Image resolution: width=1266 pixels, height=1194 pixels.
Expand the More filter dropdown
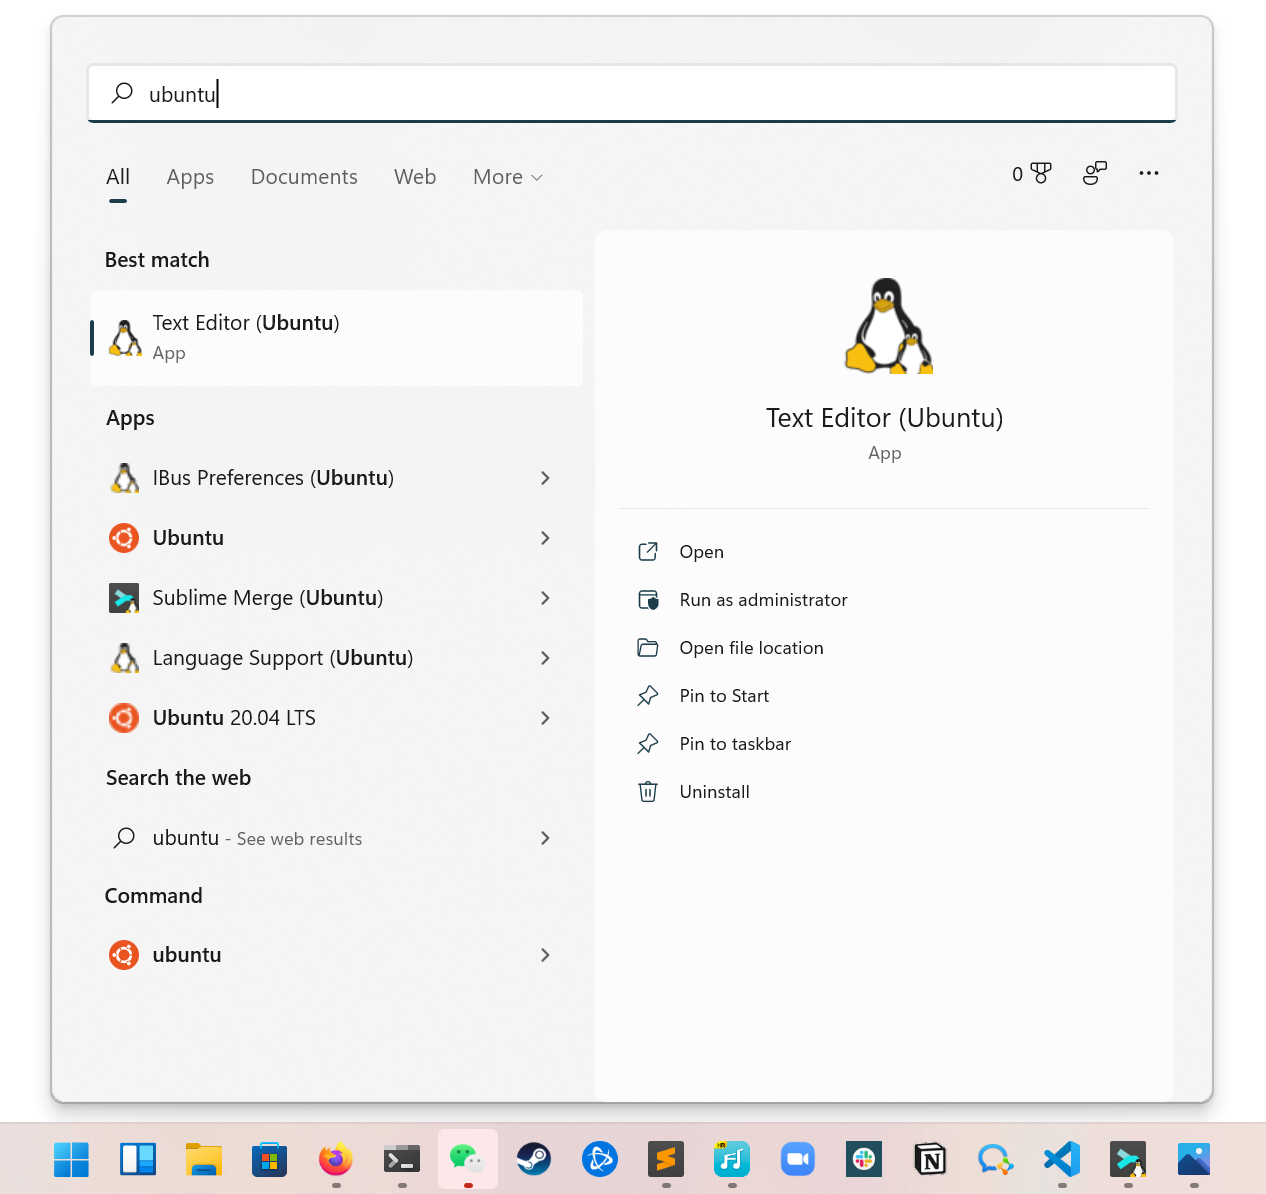506,177
